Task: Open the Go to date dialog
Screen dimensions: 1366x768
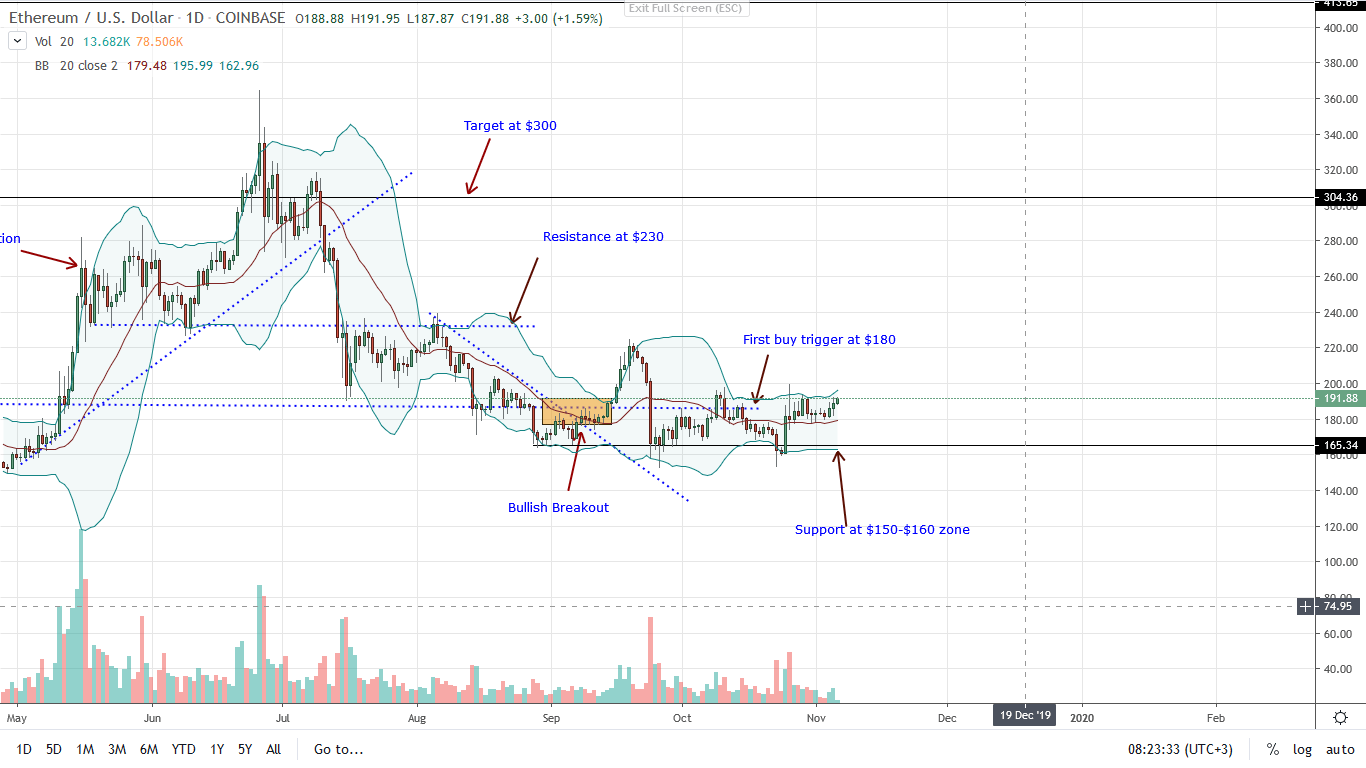Action: (x=338, y=749)
